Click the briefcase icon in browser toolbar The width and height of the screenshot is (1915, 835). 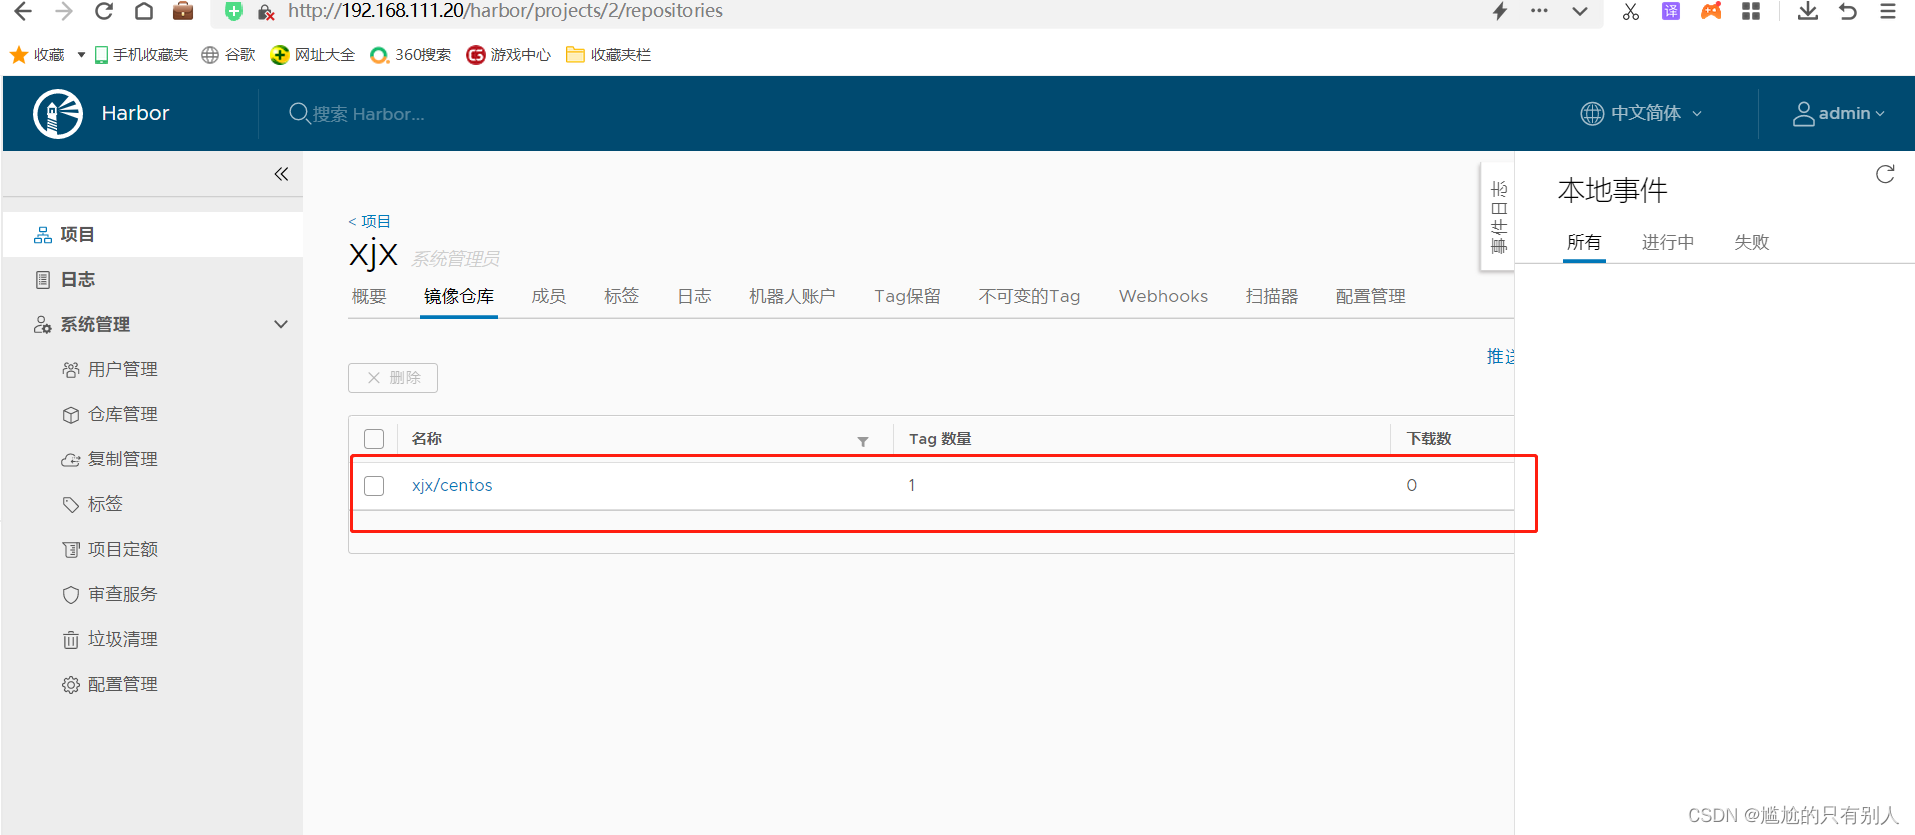point(183,11)
